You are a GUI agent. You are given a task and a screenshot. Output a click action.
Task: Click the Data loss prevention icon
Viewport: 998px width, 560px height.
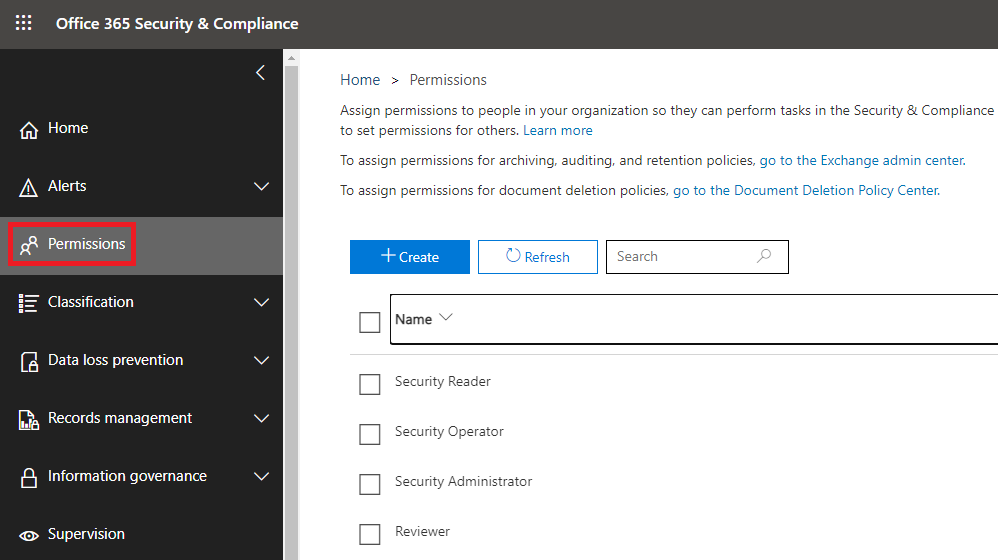[x=29, y=361]
